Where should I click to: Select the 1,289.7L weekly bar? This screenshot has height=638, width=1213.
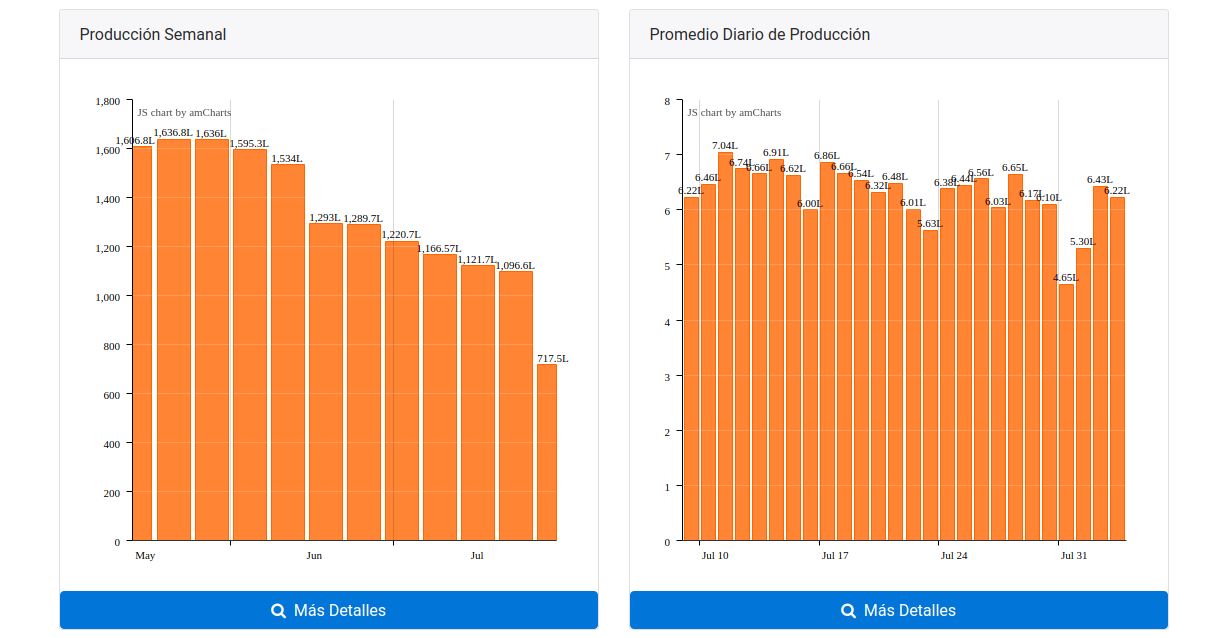click(364, 383)
